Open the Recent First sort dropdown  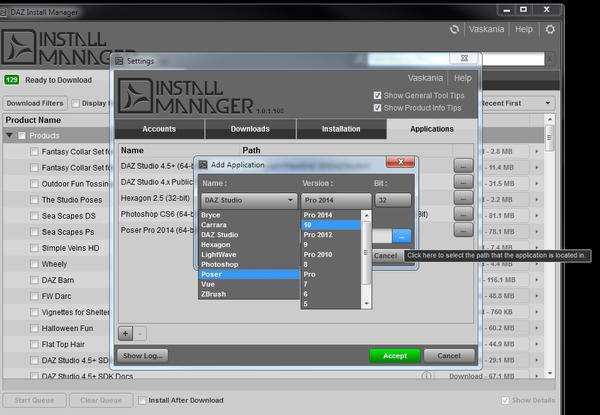point(517,103)
